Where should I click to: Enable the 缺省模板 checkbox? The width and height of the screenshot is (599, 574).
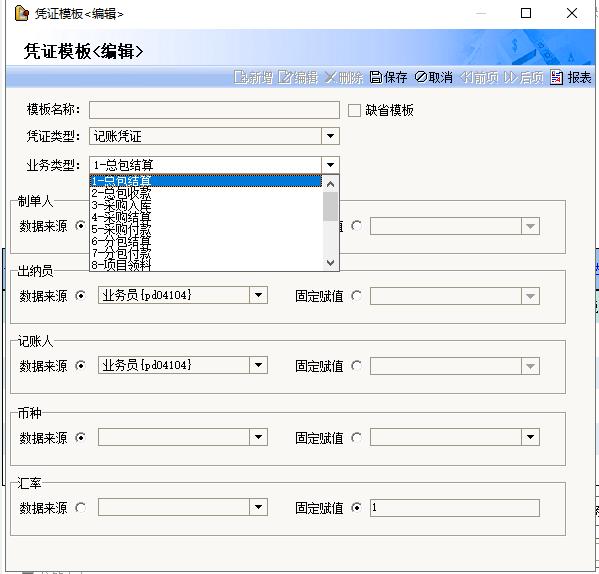(354, 111)
